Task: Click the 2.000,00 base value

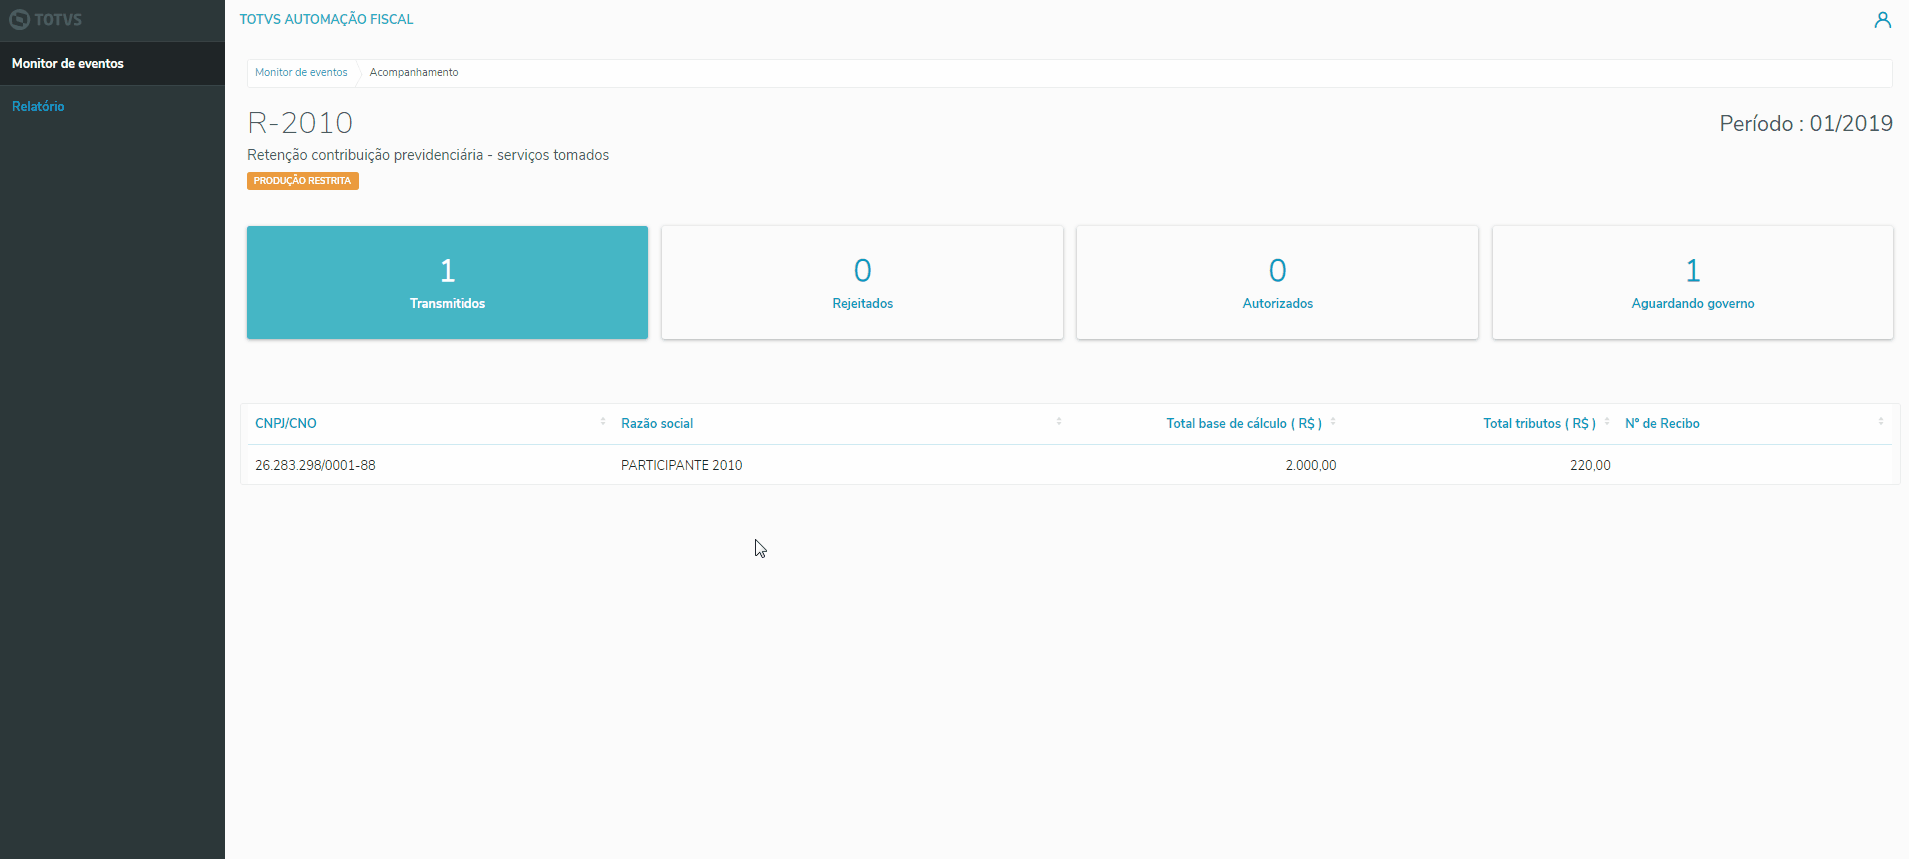Action: tap(1311, 465)
